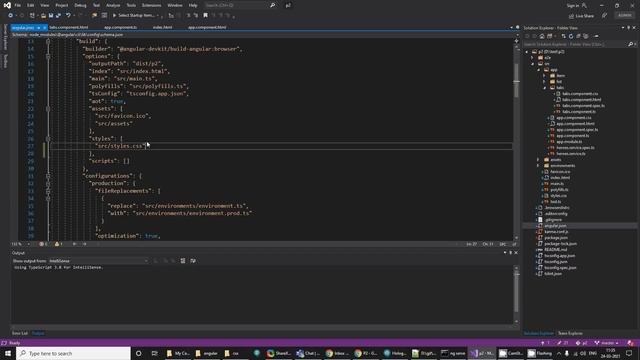The image size is (640, 360).
Task: Select app.module.ts in Solution Explorer
Action: coord(569,142)
